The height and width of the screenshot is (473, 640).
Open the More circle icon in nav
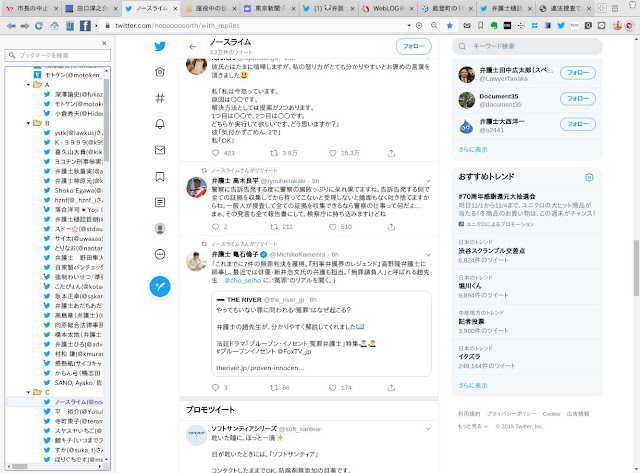[x=160, y=254]
